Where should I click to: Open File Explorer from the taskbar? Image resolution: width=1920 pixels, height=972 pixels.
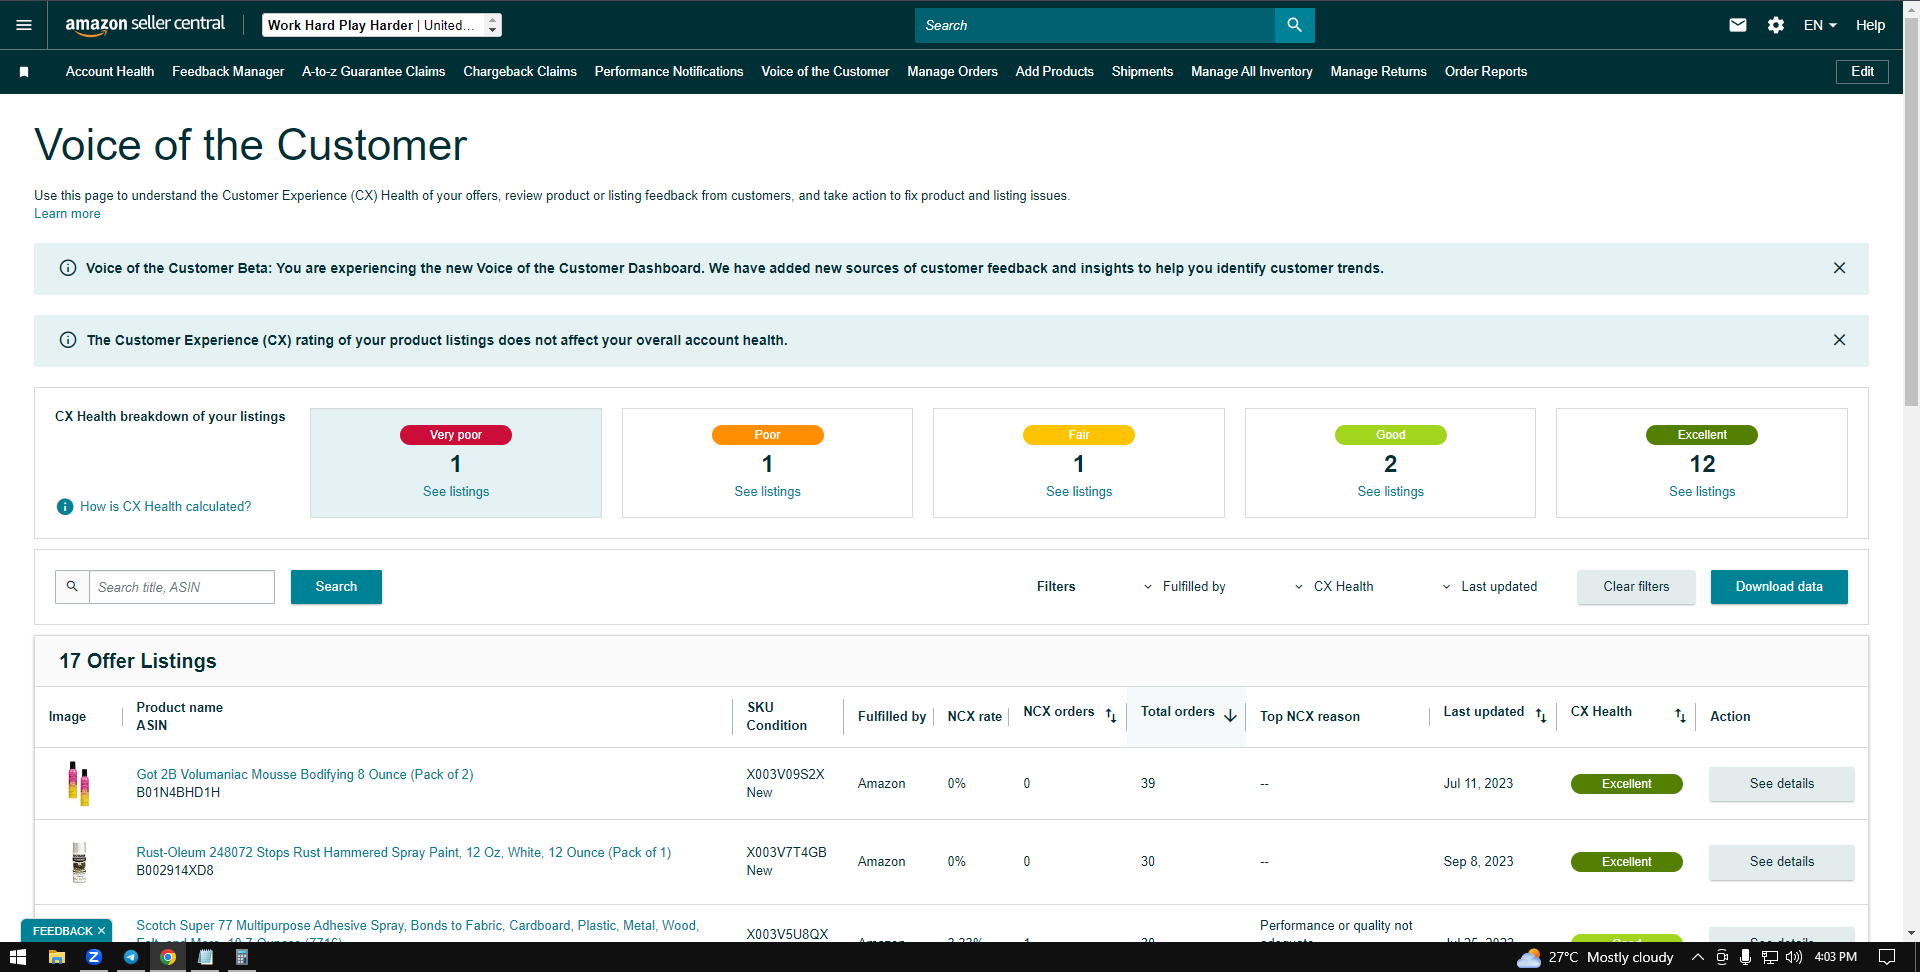[57, 957]
